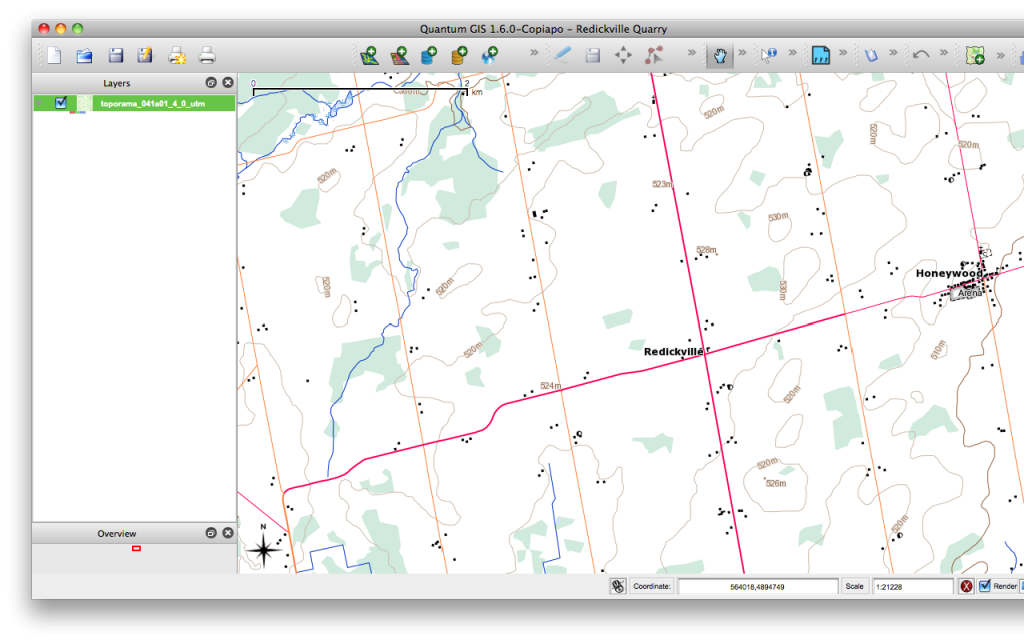1024x640 pixels.
Task: Activate the Identify Features tool
Action: click(768, 55)
